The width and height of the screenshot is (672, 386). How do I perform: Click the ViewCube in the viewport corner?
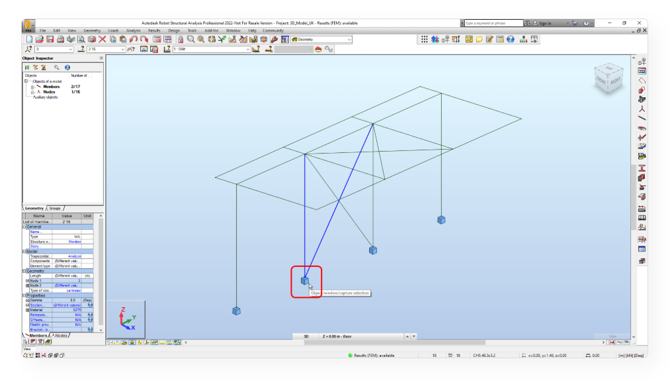[x=608, y=78]
